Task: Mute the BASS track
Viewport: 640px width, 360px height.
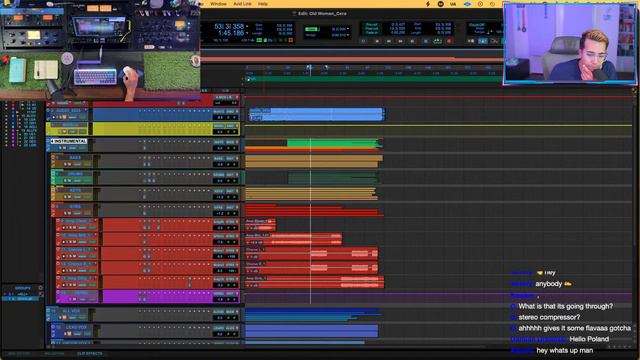Action: point(70,164)
